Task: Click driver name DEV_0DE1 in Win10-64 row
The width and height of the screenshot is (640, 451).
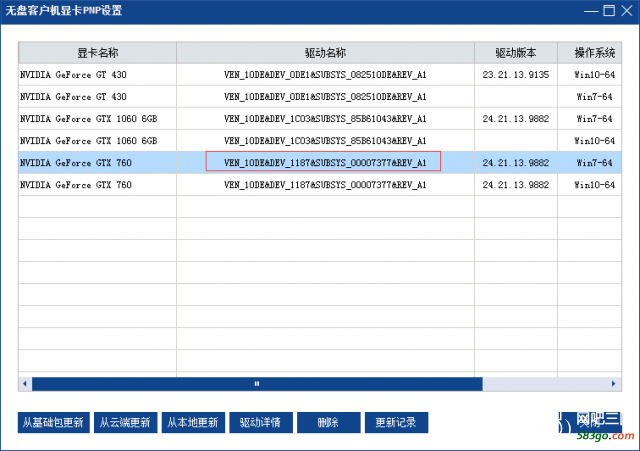Action: [x=325, y=75]
